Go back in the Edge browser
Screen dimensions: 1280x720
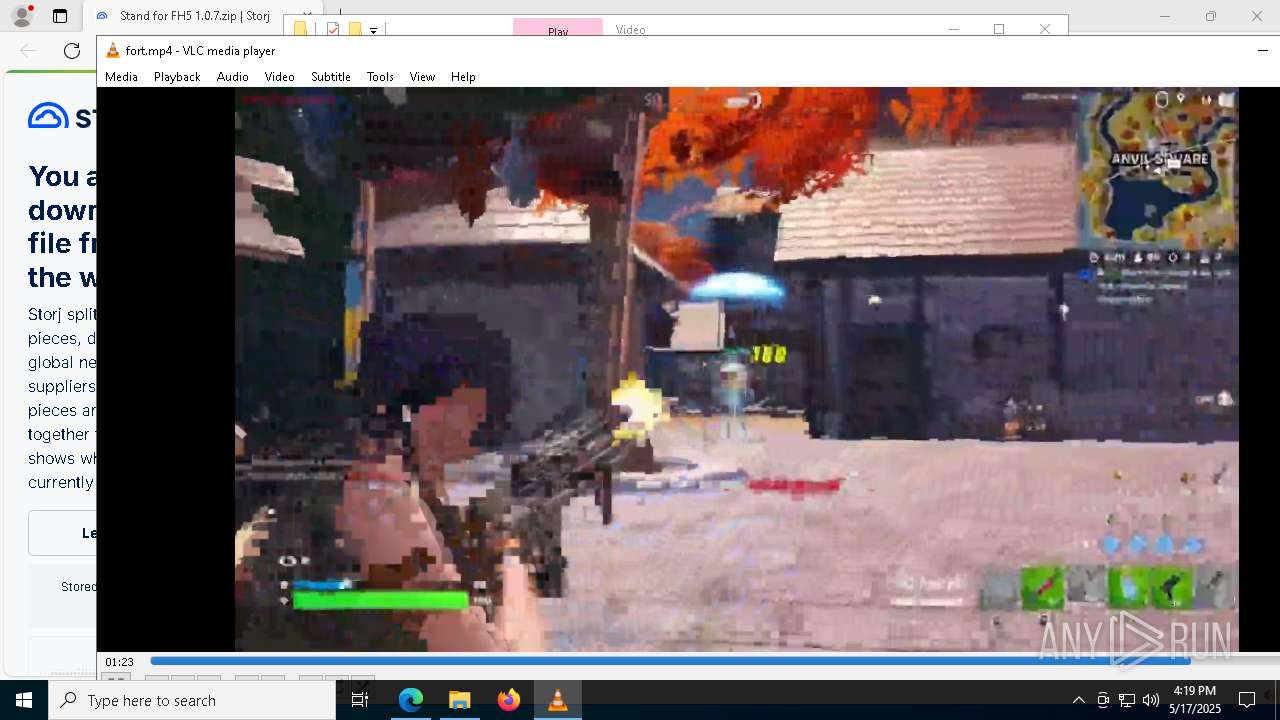28,50
